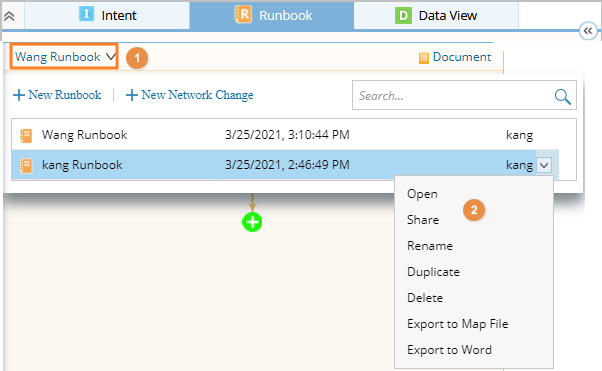This screenshot has width=602, height=371.
Task: Click the Wang Runbook notebook icon
Action: click(26, 136)
